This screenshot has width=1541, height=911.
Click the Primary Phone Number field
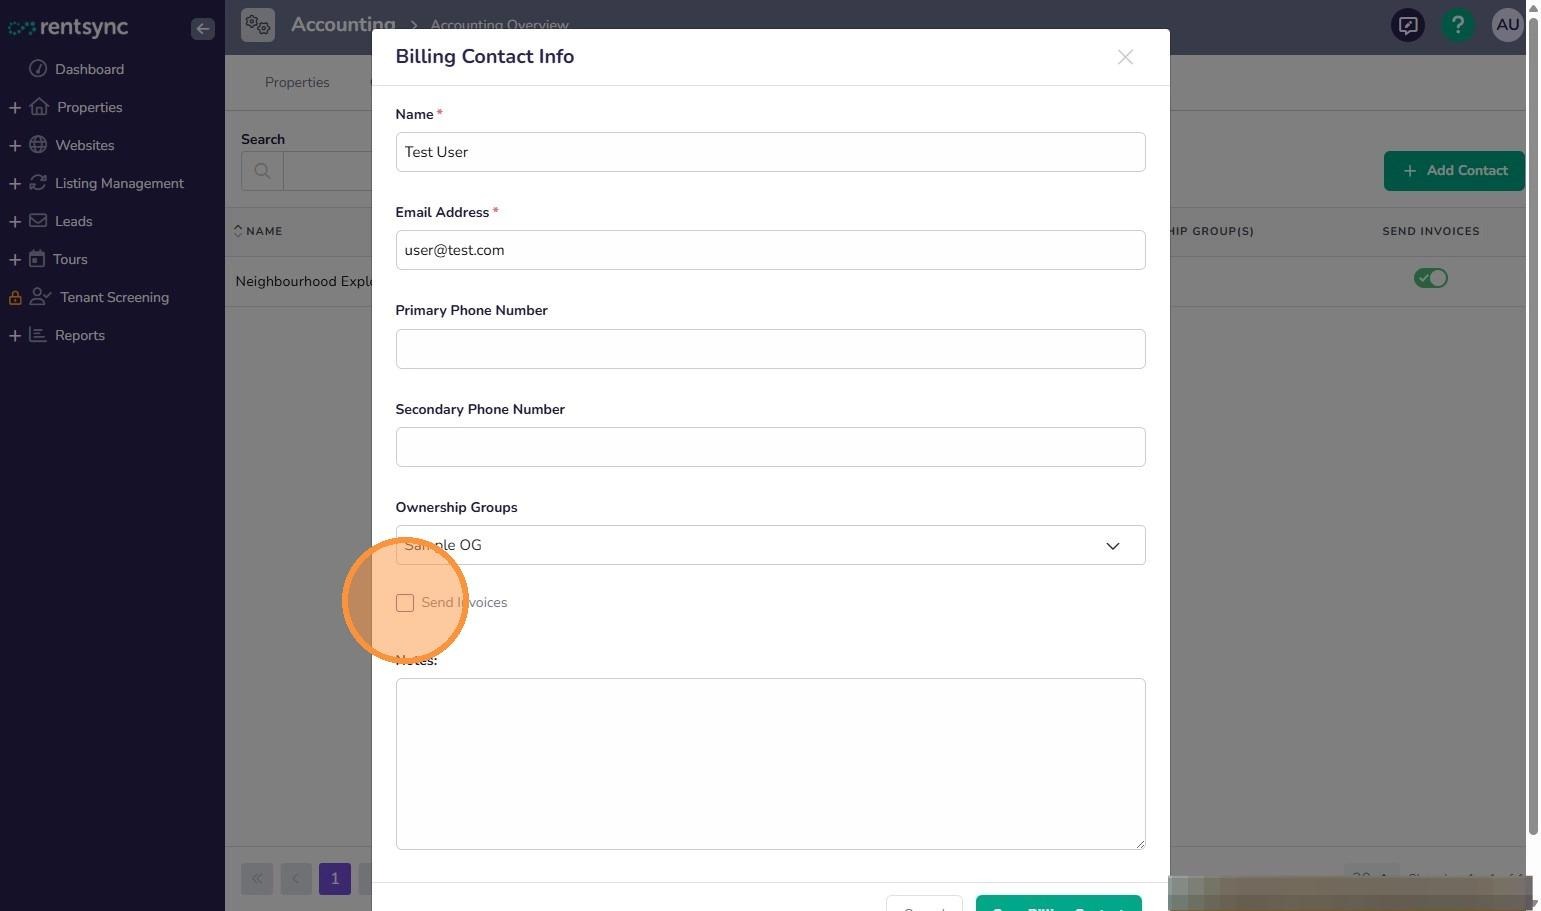(x=770, y=349)
